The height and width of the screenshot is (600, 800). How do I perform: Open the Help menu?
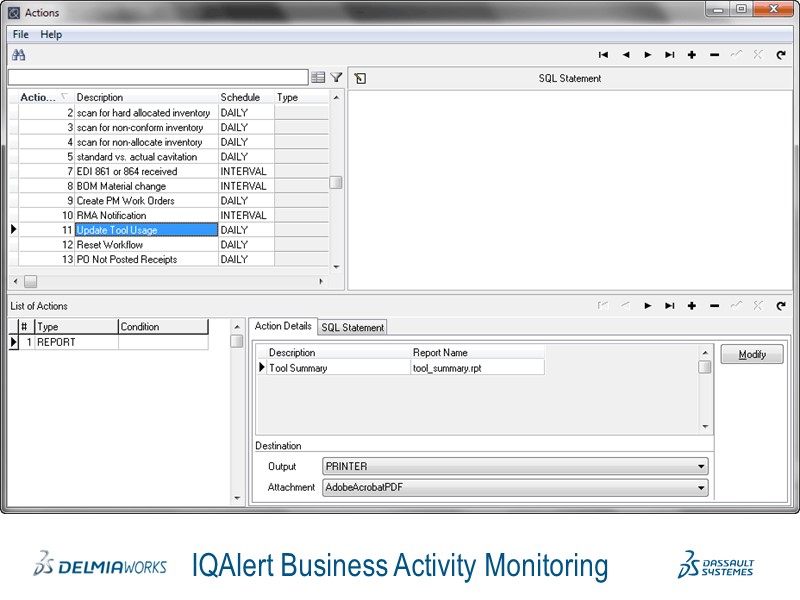[50, 33]
